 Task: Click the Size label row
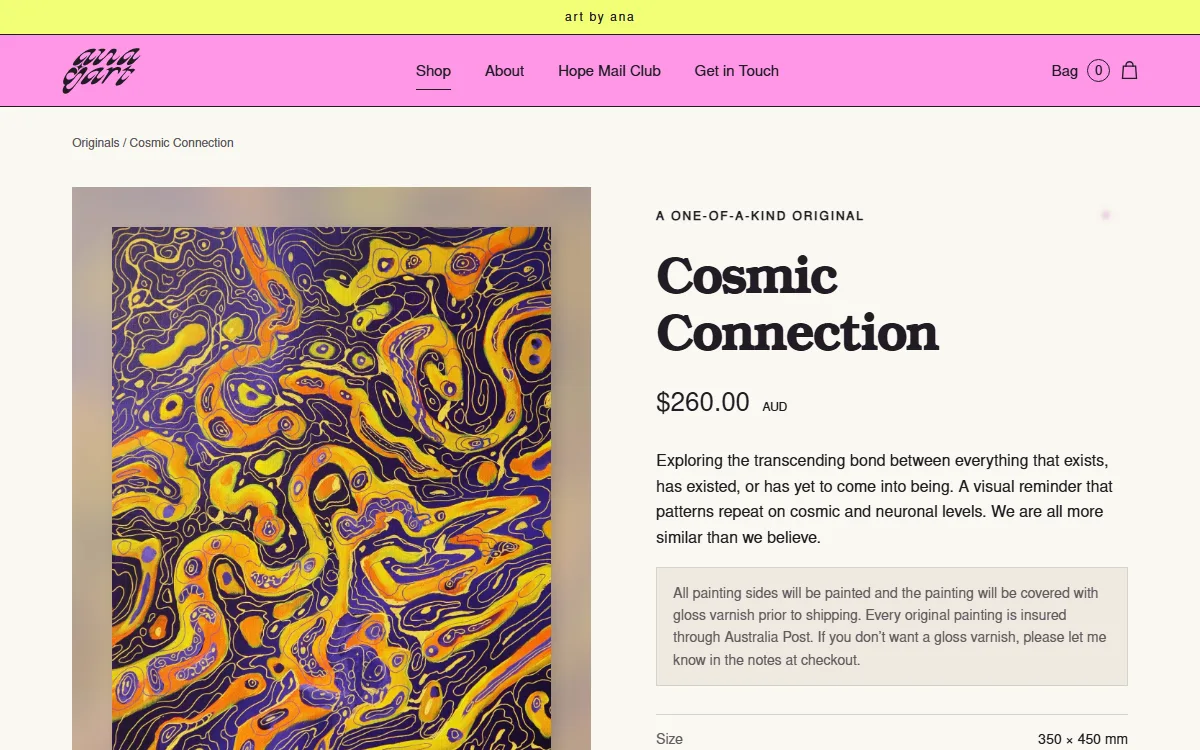[x=891, y=739]
